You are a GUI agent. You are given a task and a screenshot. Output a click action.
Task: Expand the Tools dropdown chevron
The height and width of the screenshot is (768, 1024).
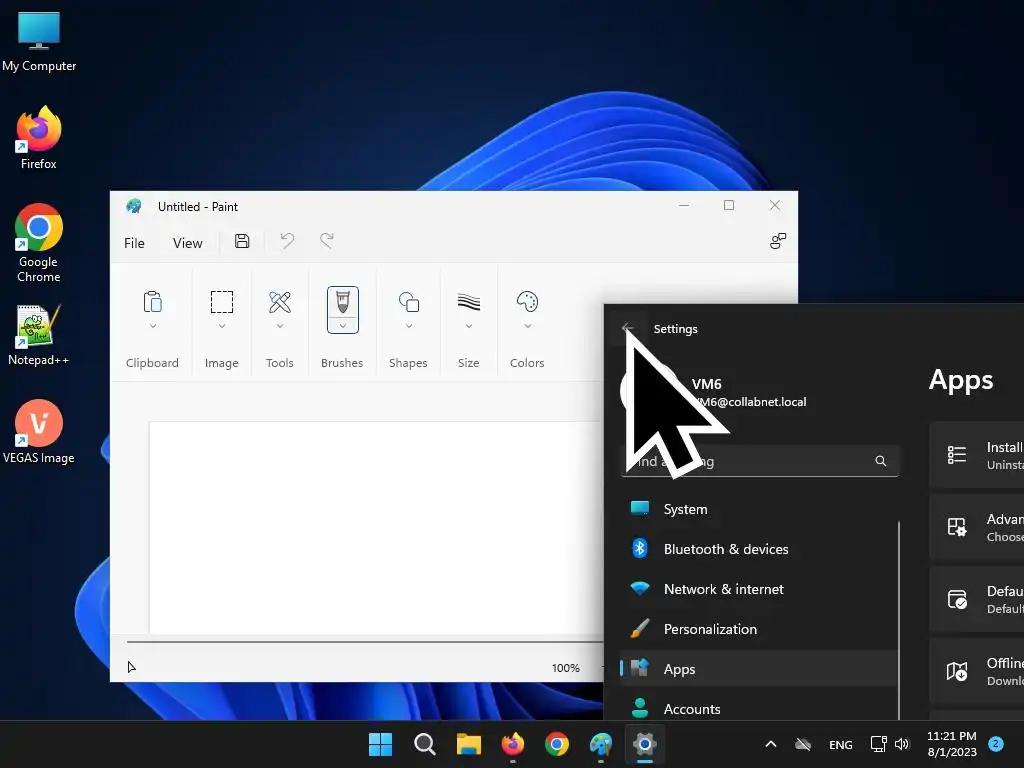280,326
